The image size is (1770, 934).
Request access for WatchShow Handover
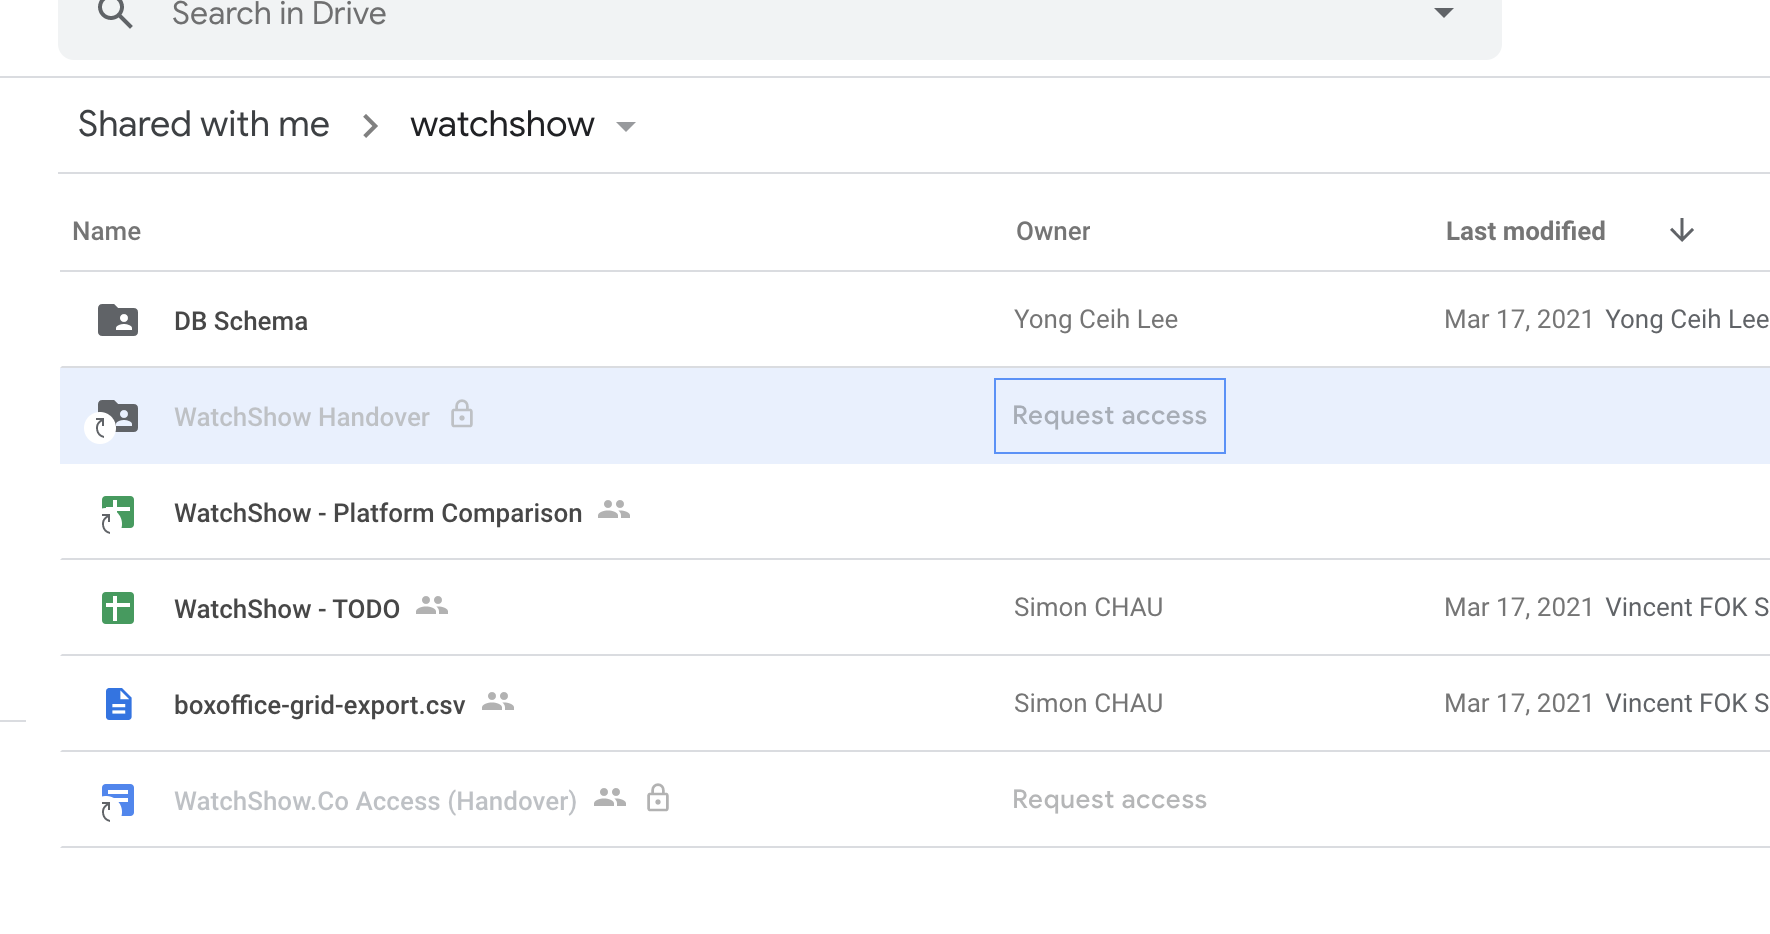1109,416
